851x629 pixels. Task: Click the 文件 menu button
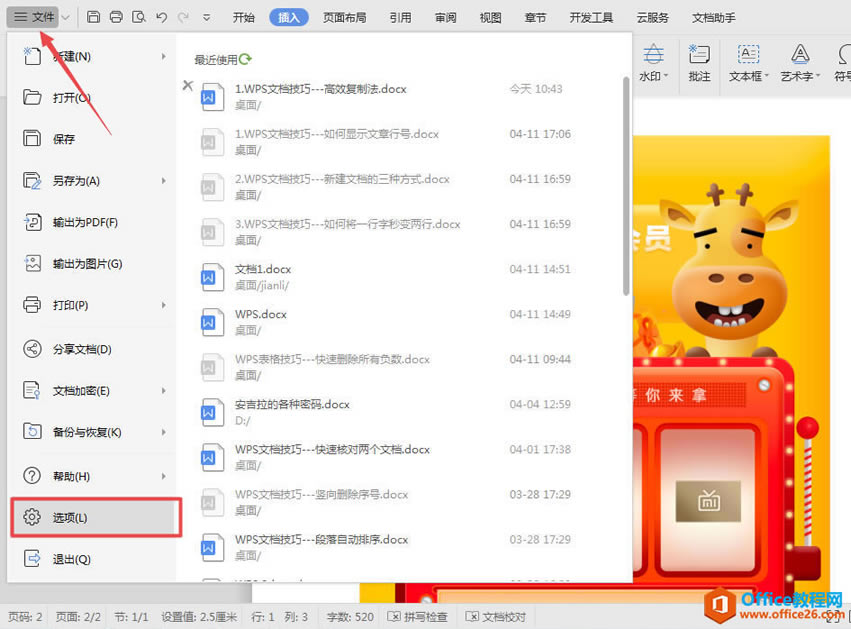pos(33,17)
